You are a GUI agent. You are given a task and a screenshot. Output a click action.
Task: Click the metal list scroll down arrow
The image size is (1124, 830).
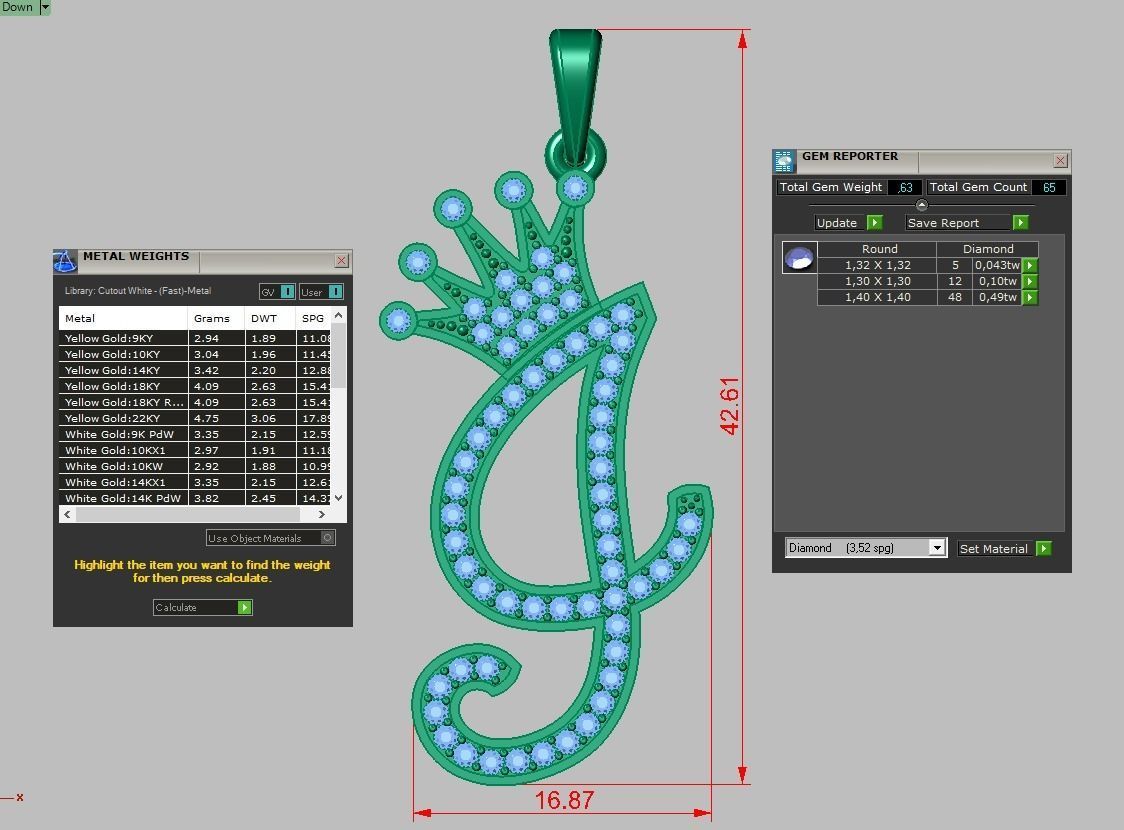(338, 498)
